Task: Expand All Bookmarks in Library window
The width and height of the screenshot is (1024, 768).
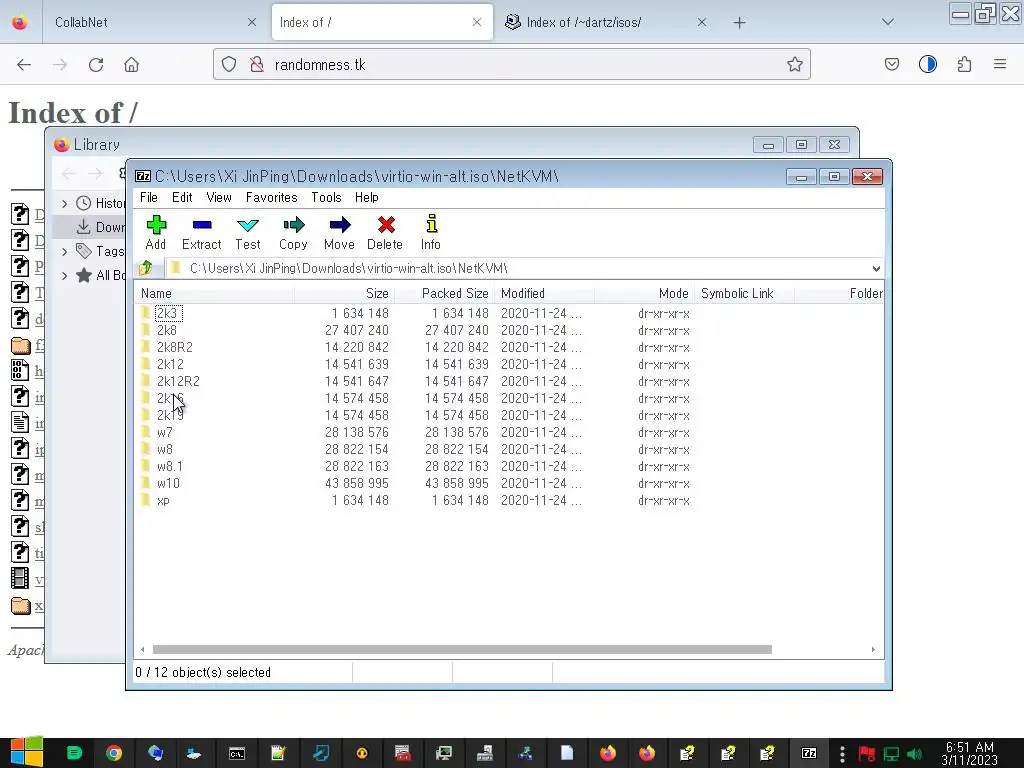Action: [64, 276]
